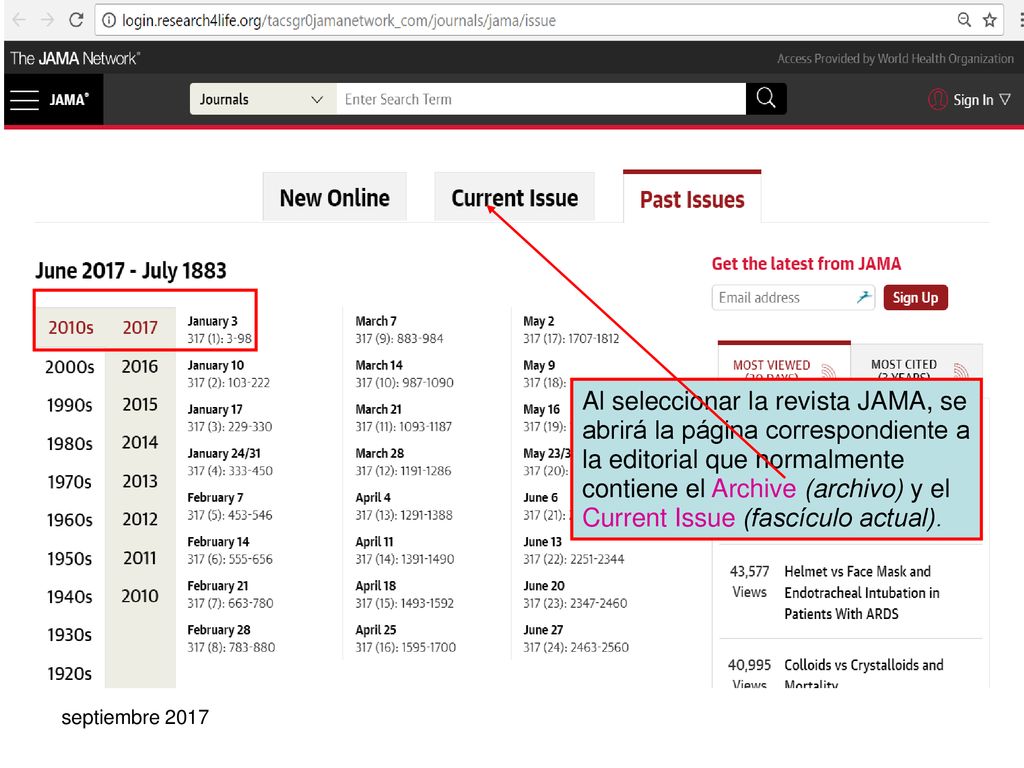The height and width of the screenshot is (768, 1024).
Task: Open the May 2 issue
Action: (571, 330)
